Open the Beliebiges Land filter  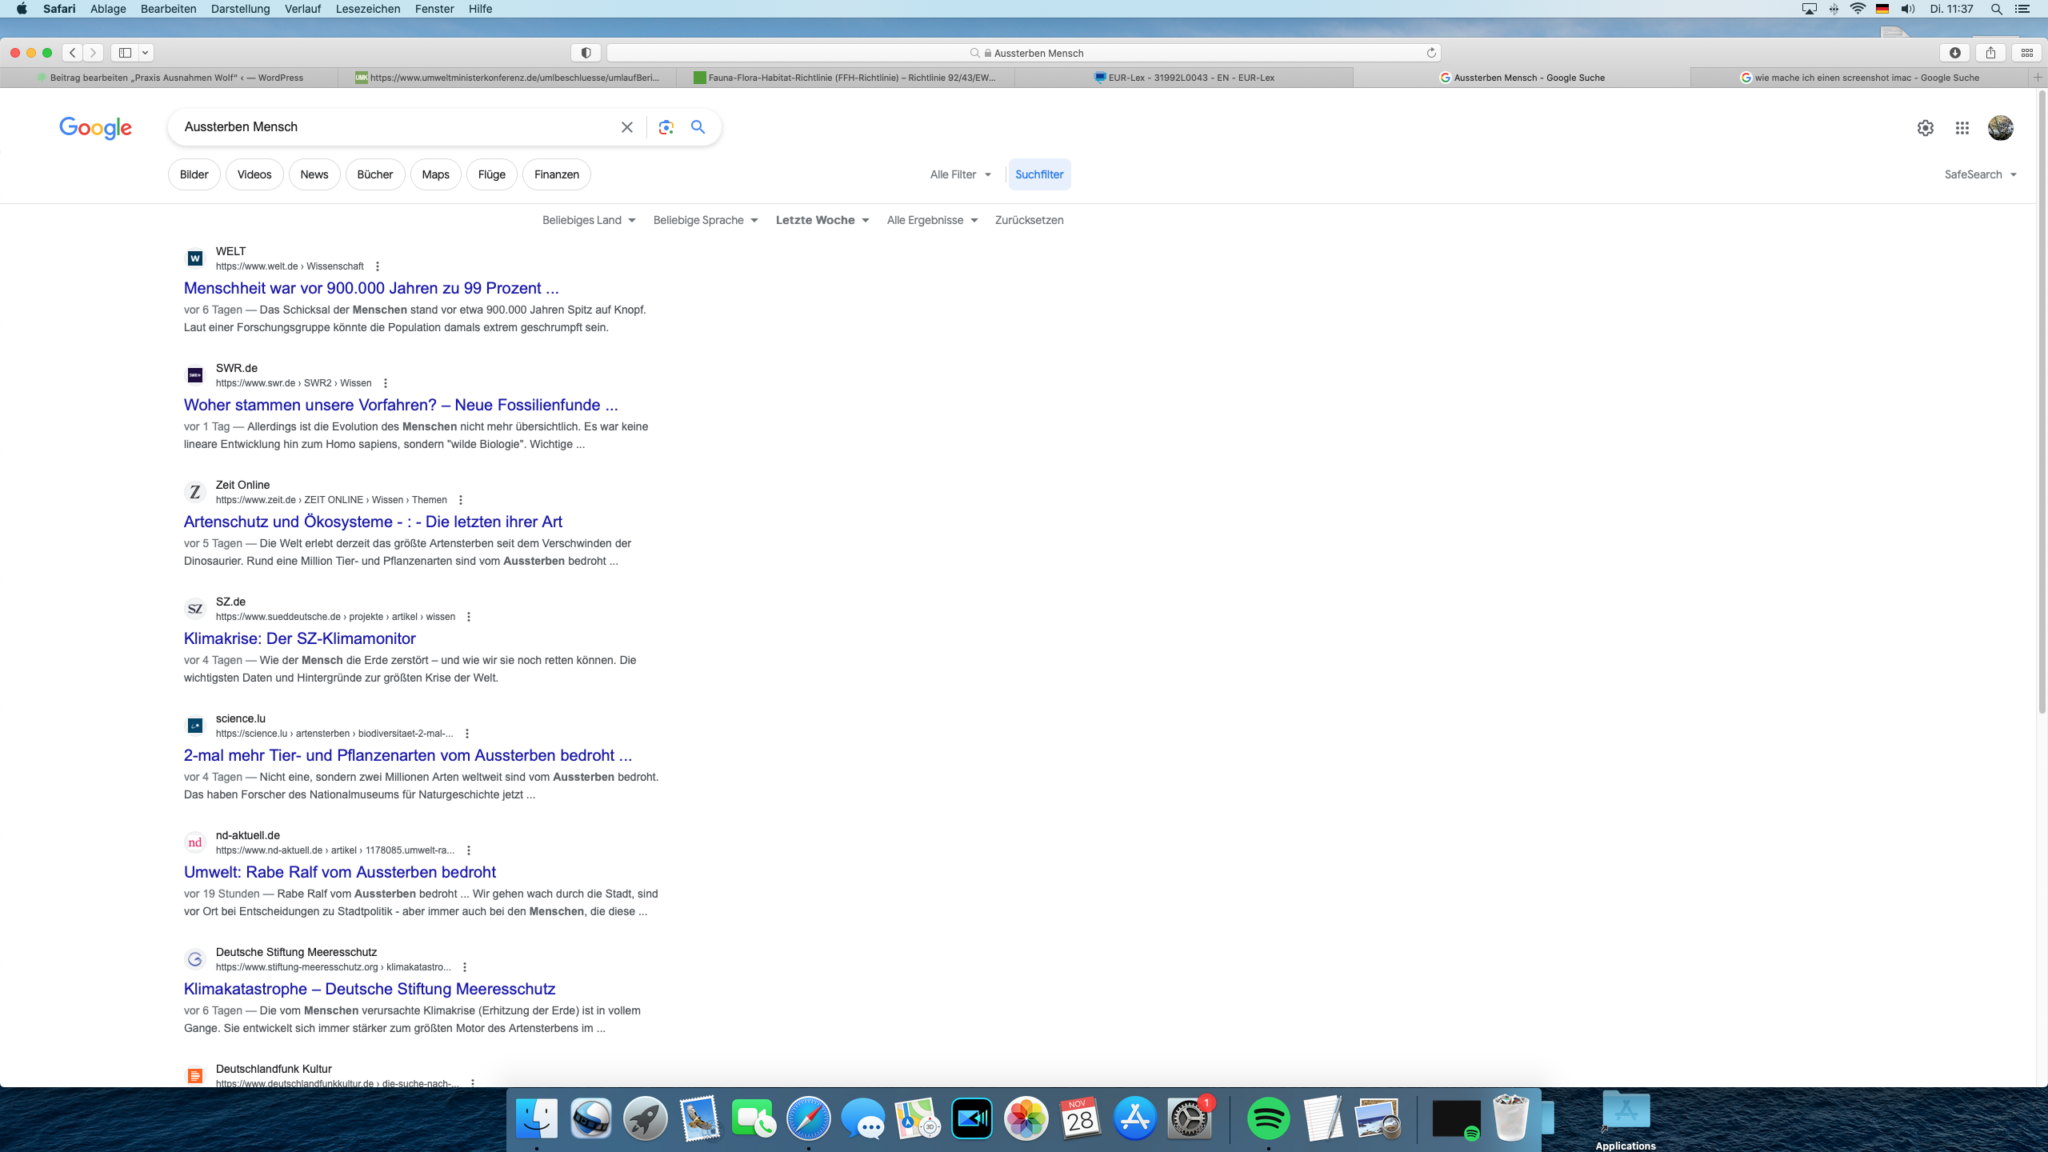(x=588, y=220)
